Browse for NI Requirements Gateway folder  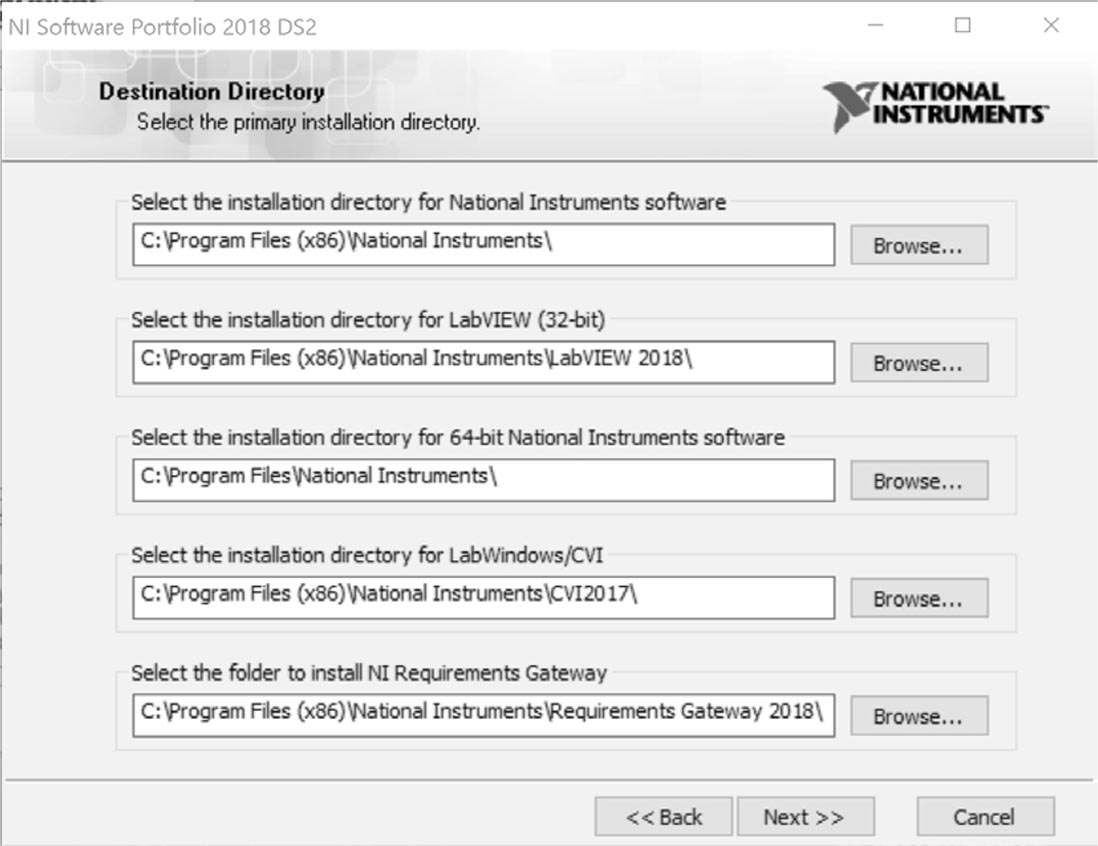coord(919,716)
